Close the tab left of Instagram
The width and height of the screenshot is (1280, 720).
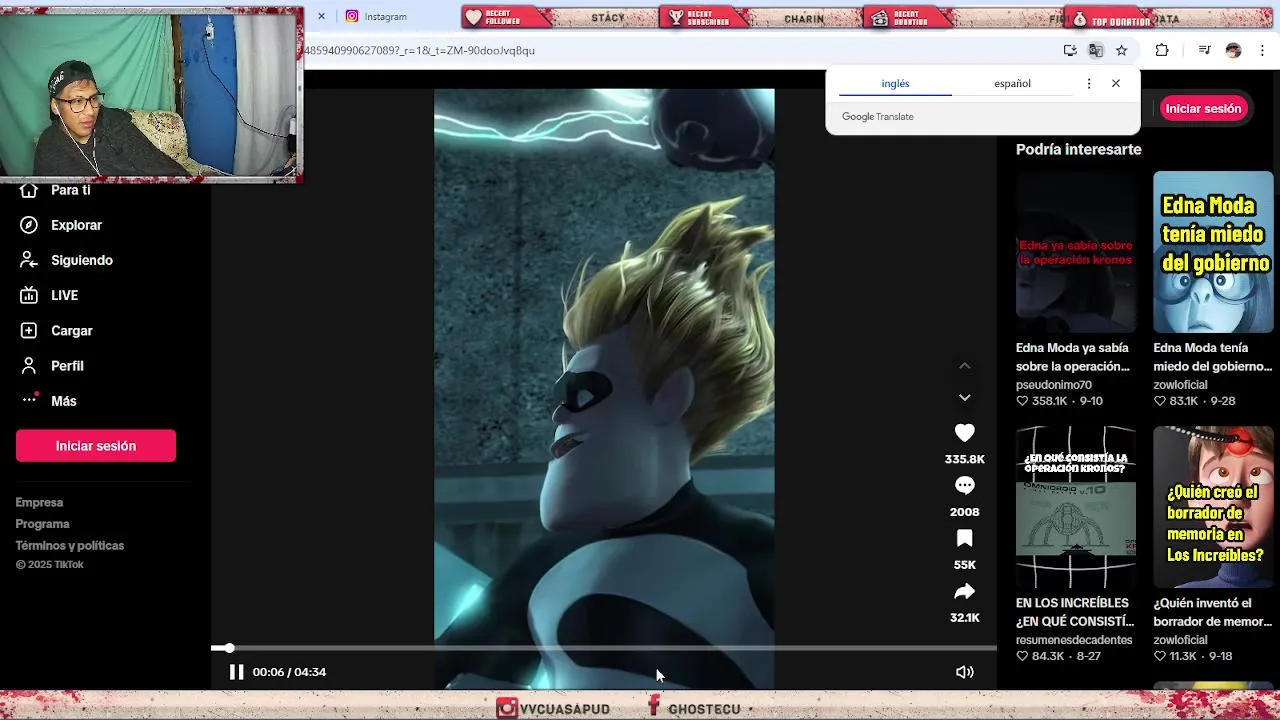click(x=321, y=16)
